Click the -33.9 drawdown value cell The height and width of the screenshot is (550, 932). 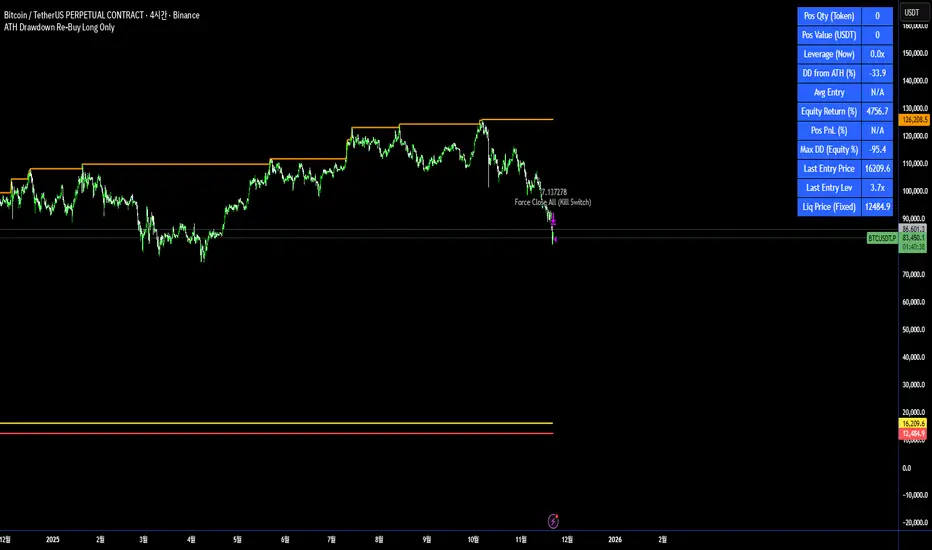click(877, 73)
